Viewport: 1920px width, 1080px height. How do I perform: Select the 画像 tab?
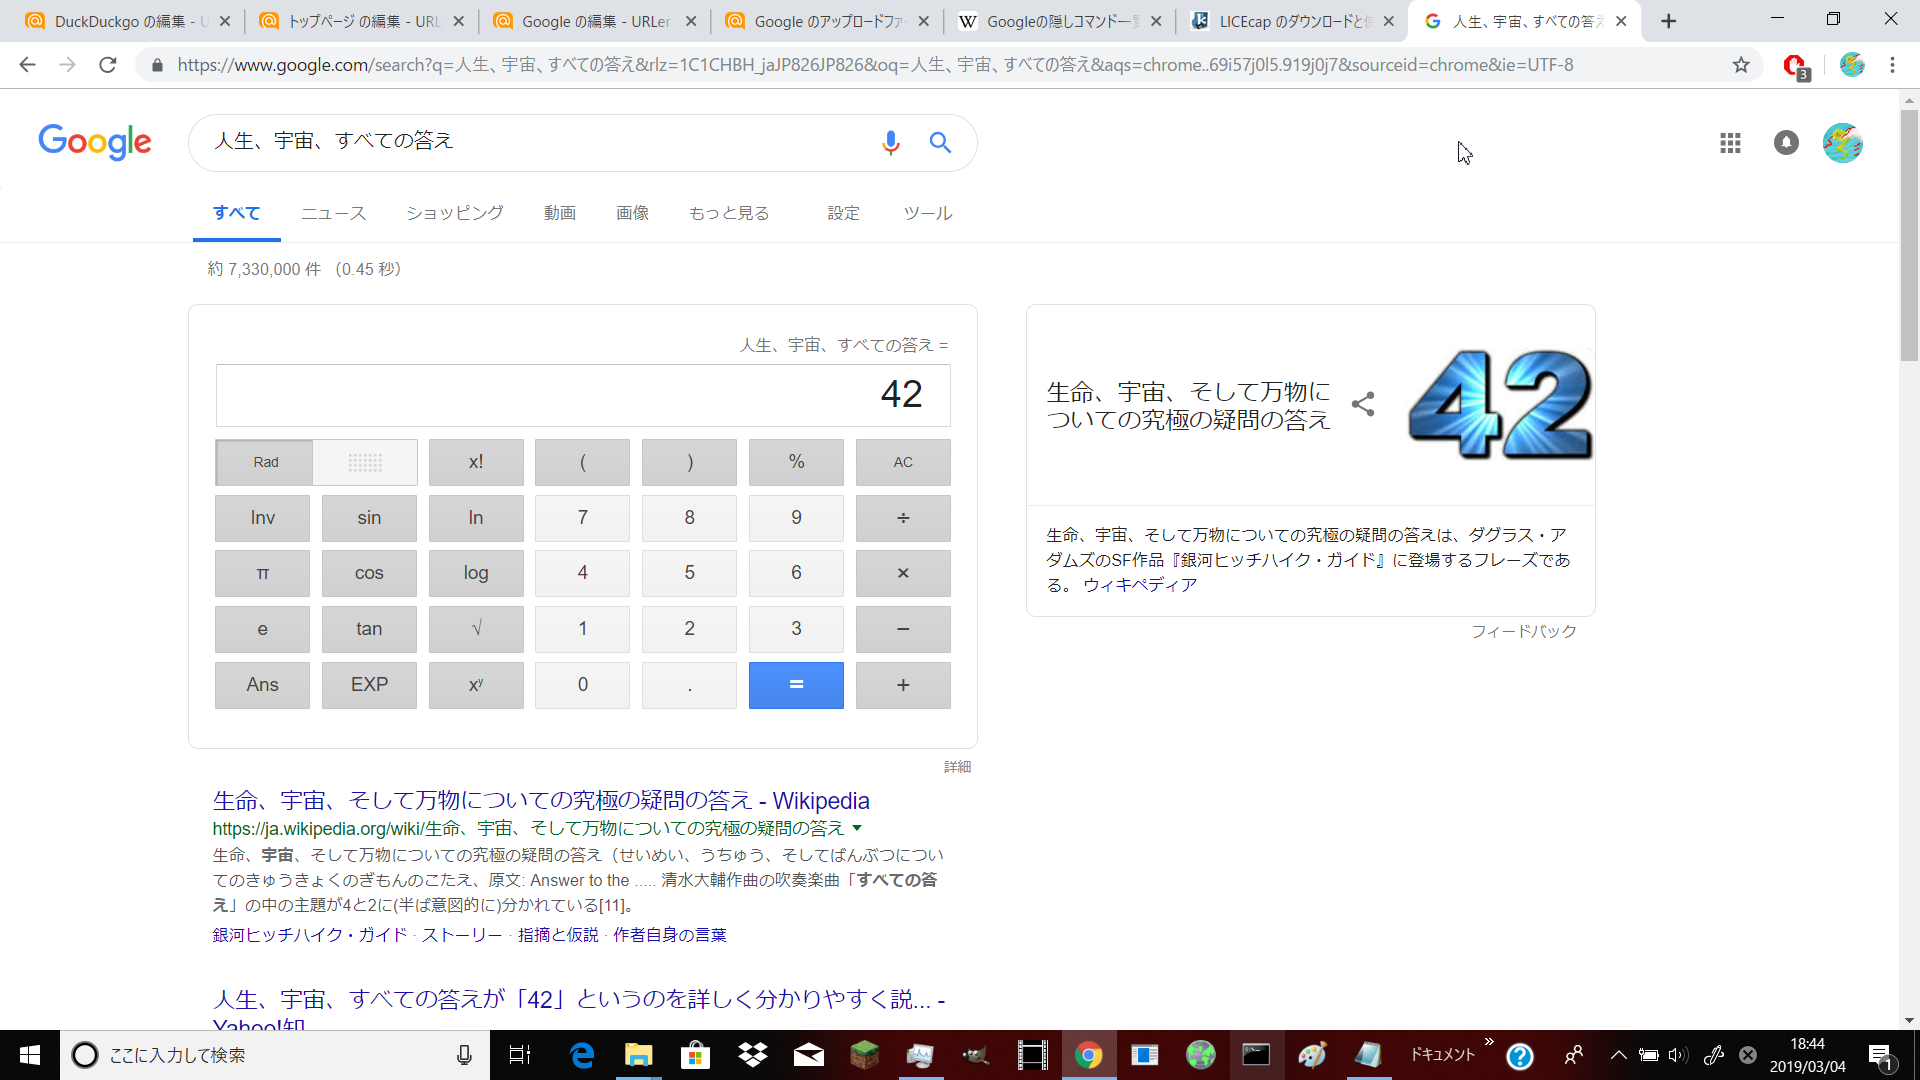633,213
